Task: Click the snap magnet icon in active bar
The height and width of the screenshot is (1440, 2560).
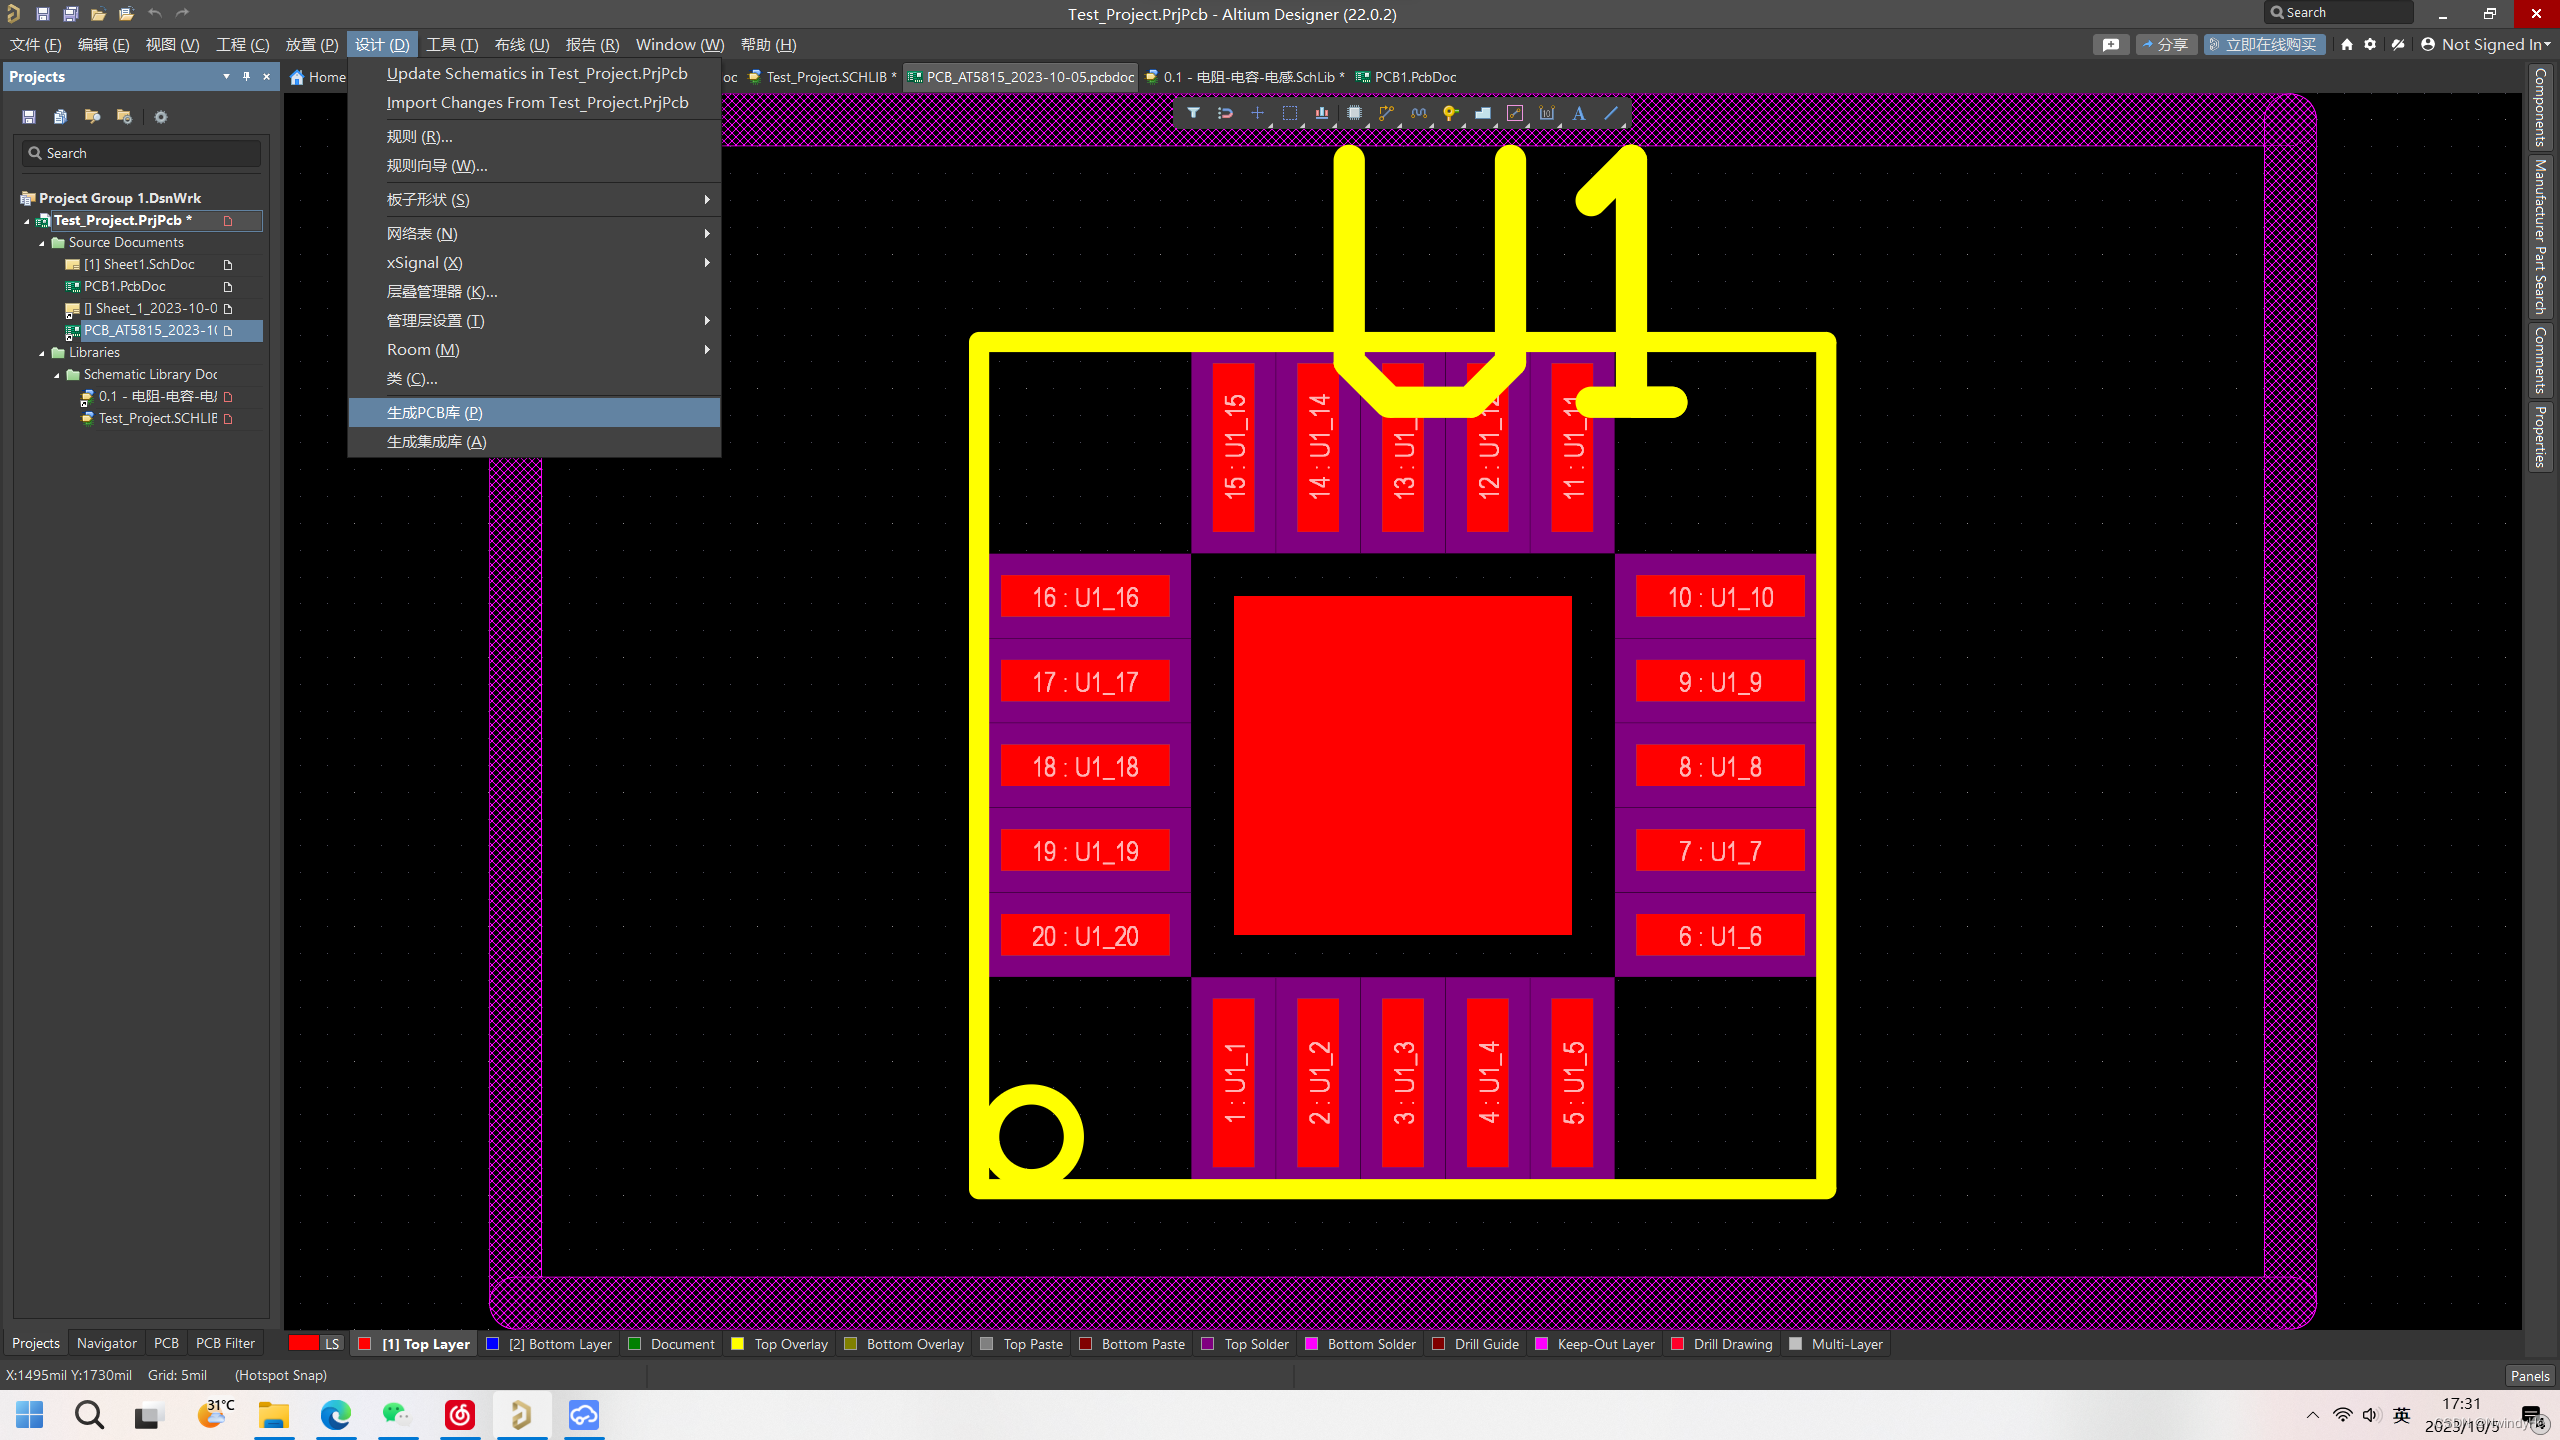Action: pyautogui.click(x=1225, y=113)
